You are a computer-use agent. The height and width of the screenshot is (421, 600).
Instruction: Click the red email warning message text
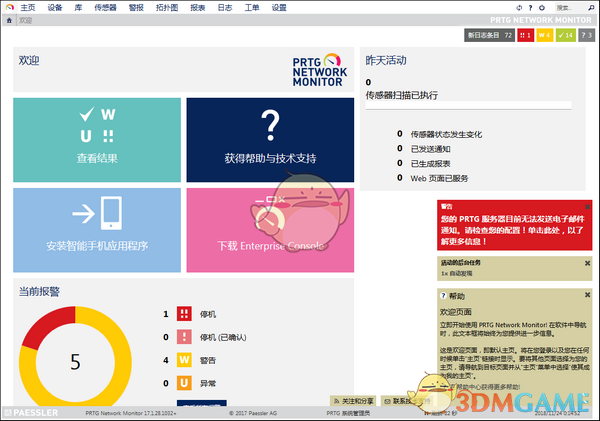[x=512, y=230]
